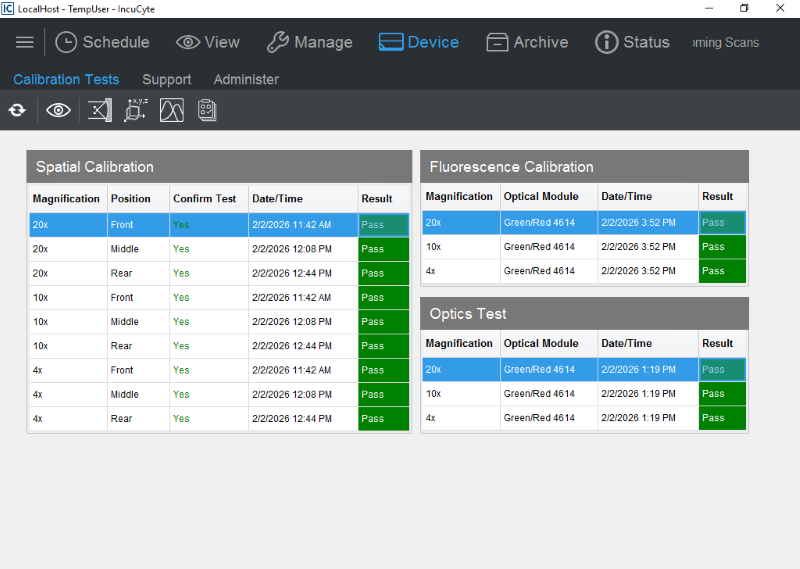The width and height of the screenshot is (800, 569).
Task: Click the optics test toolbar icon
Action: [x=99, y=110]
